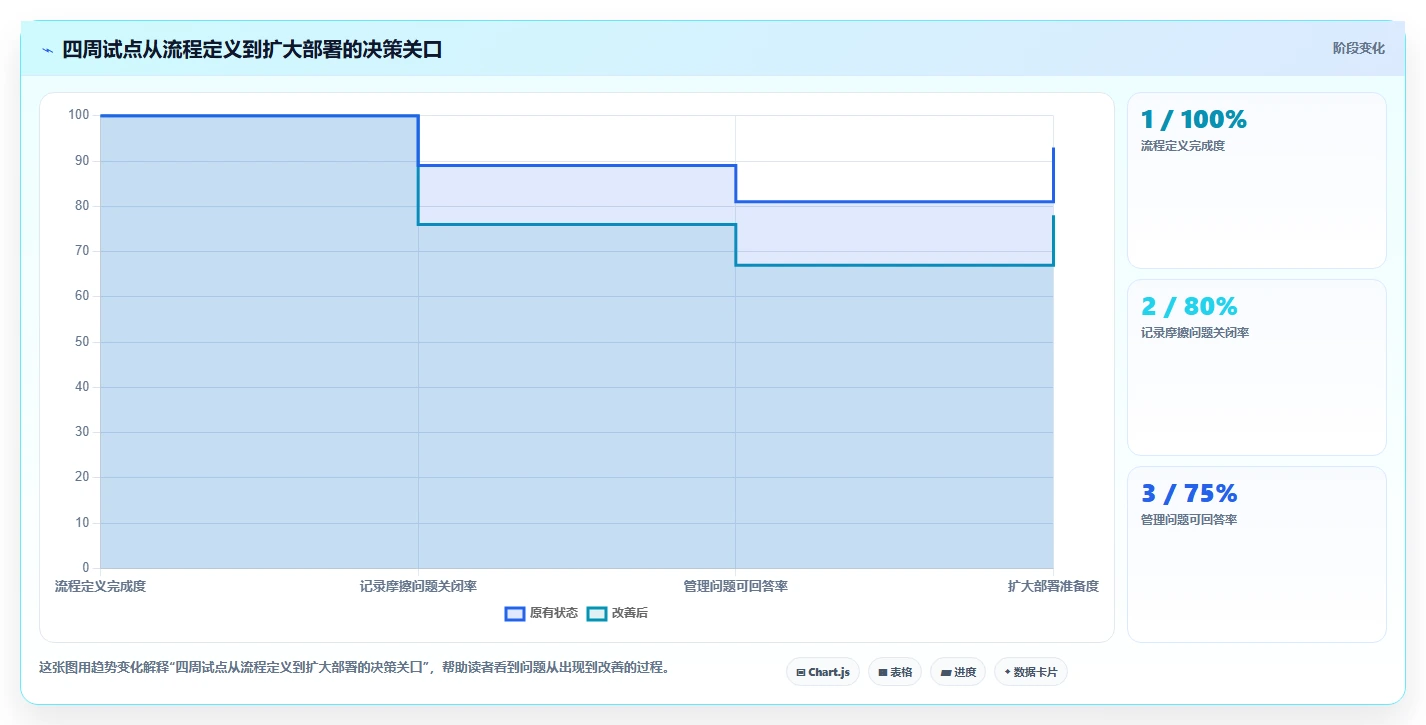Click the x-axis label 记录摩擦问题关闭率
The height and width of the screenshot is (725, 1426).
(x=418, y=586)
